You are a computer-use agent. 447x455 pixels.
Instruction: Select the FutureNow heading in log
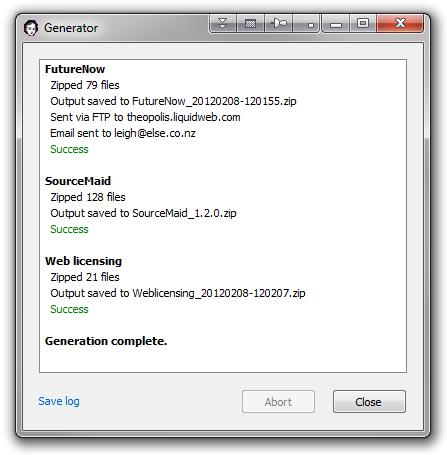click(75, 69)
